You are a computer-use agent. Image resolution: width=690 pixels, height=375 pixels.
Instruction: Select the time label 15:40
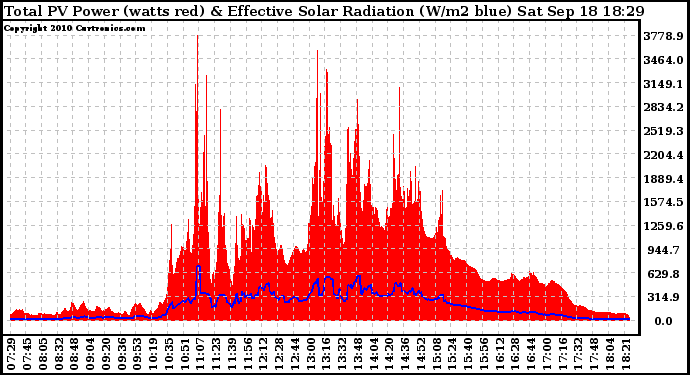tap(468, 354)
